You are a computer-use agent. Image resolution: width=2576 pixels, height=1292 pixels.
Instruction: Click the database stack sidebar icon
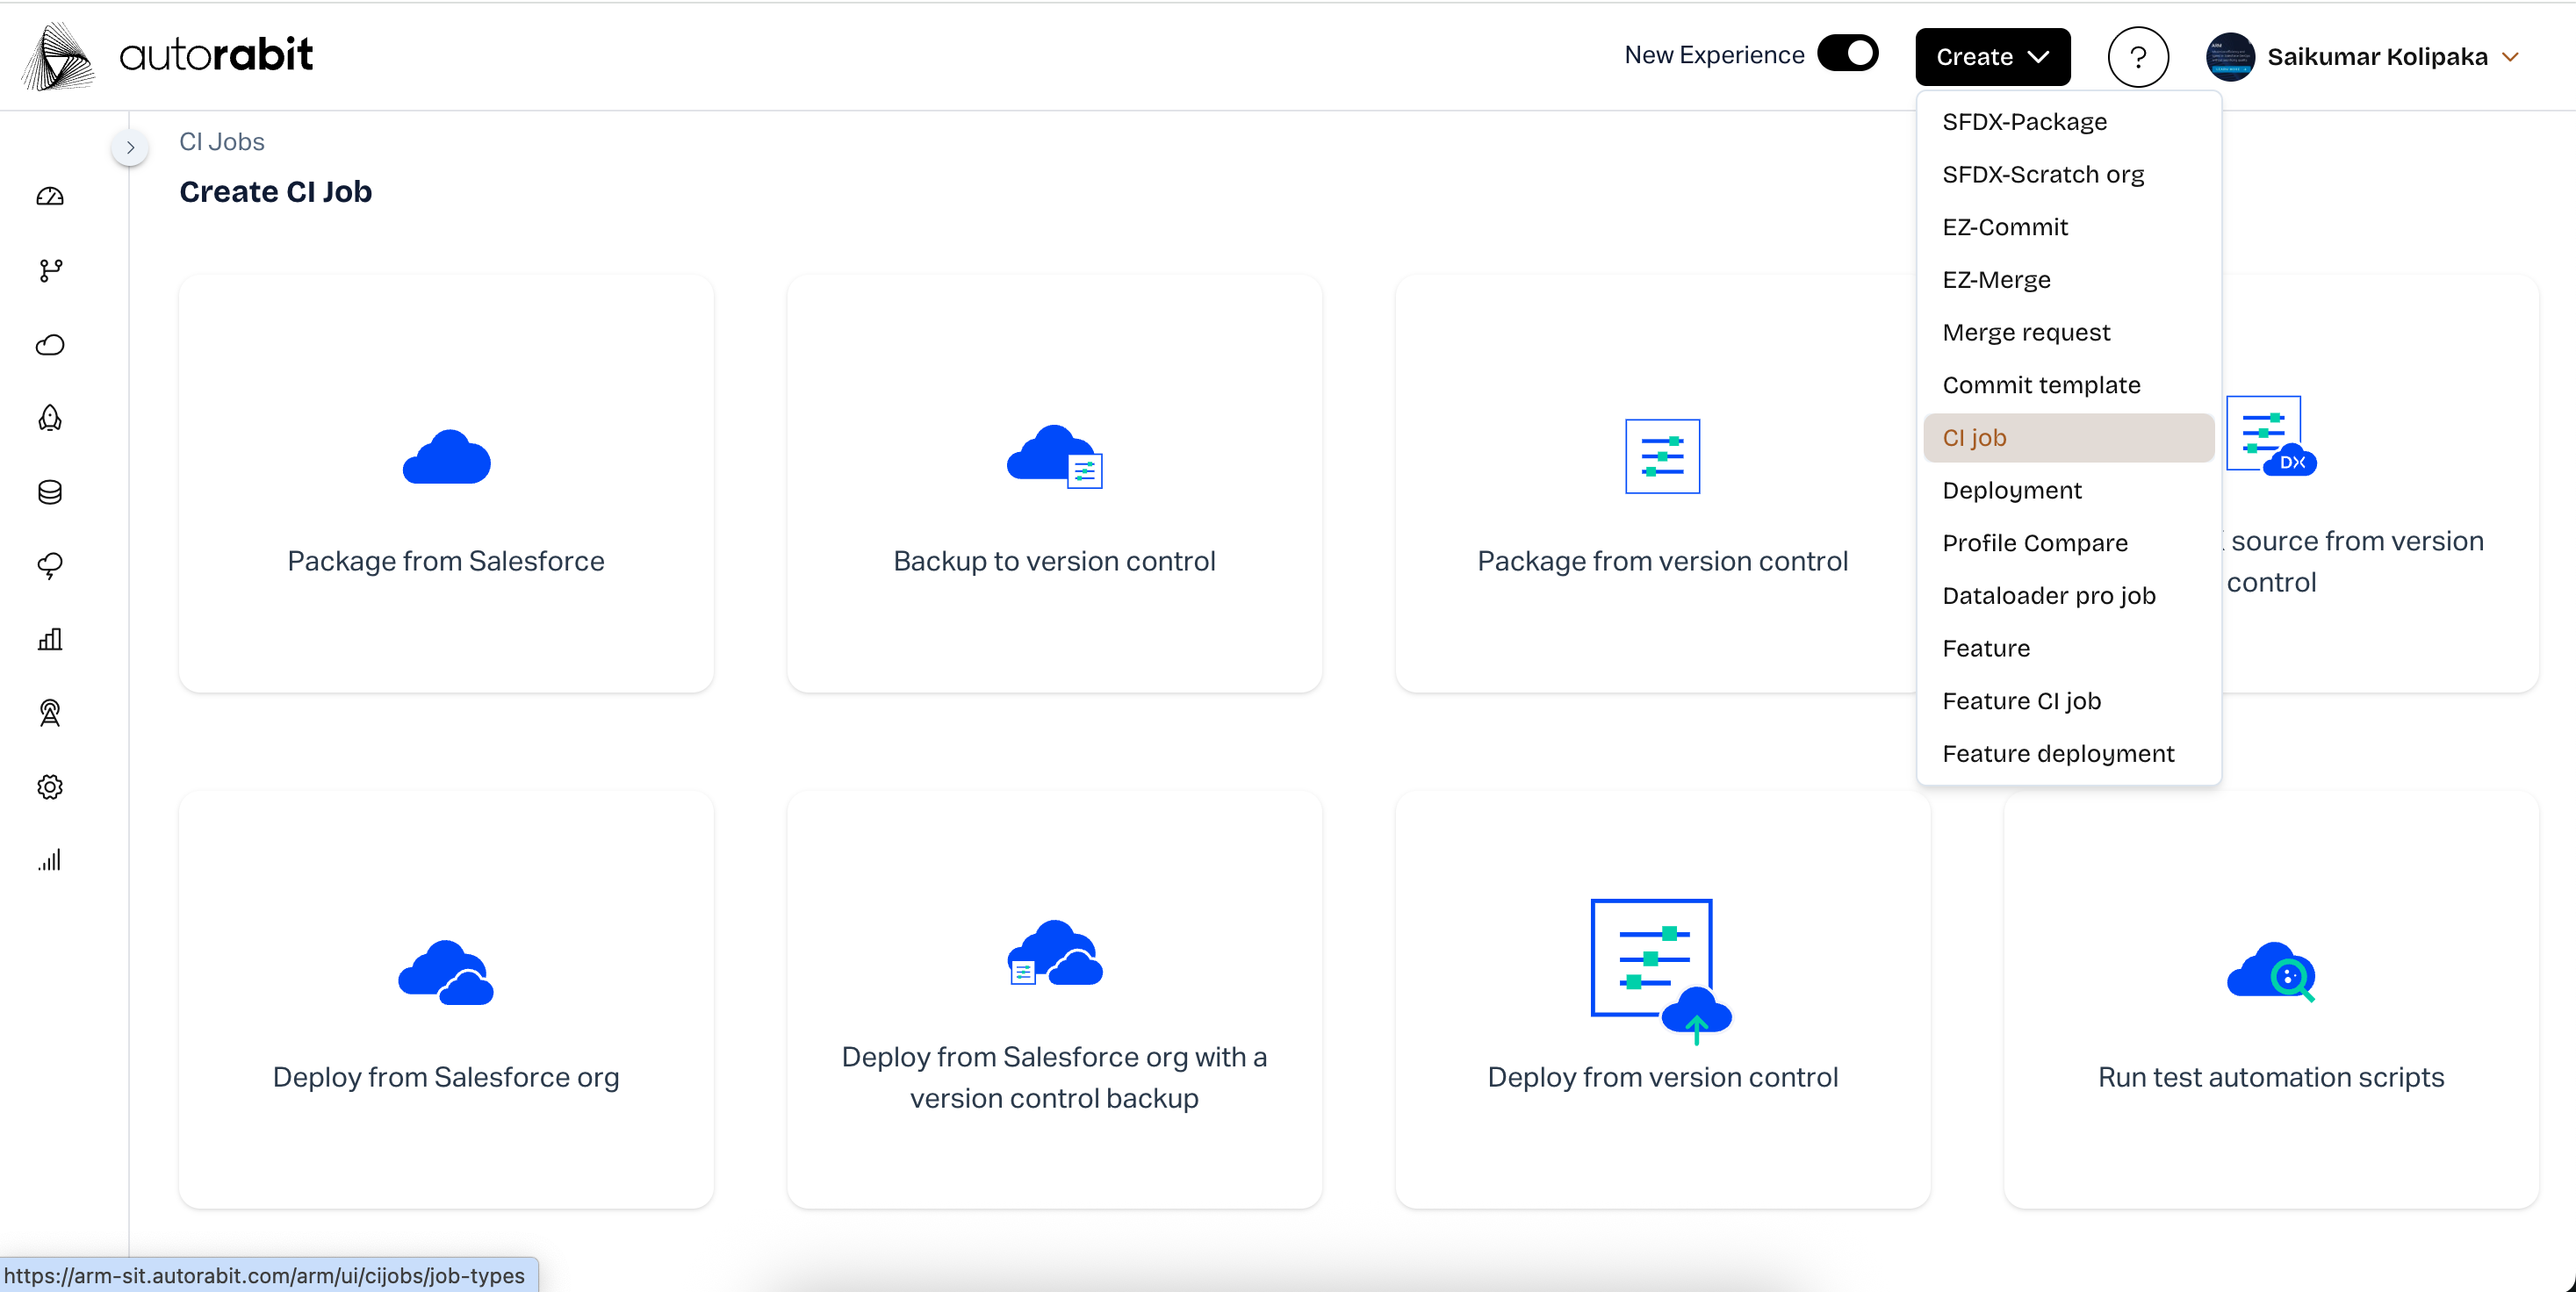pos(50,492)
